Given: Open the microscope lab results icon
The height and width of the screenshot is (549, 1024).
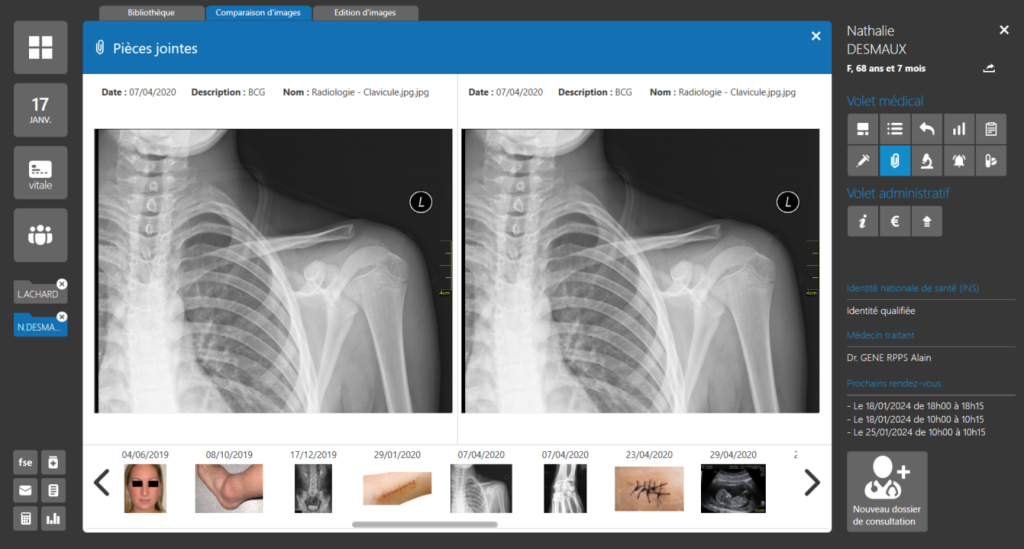Looking at the screenshot, I should pos(927,160).
